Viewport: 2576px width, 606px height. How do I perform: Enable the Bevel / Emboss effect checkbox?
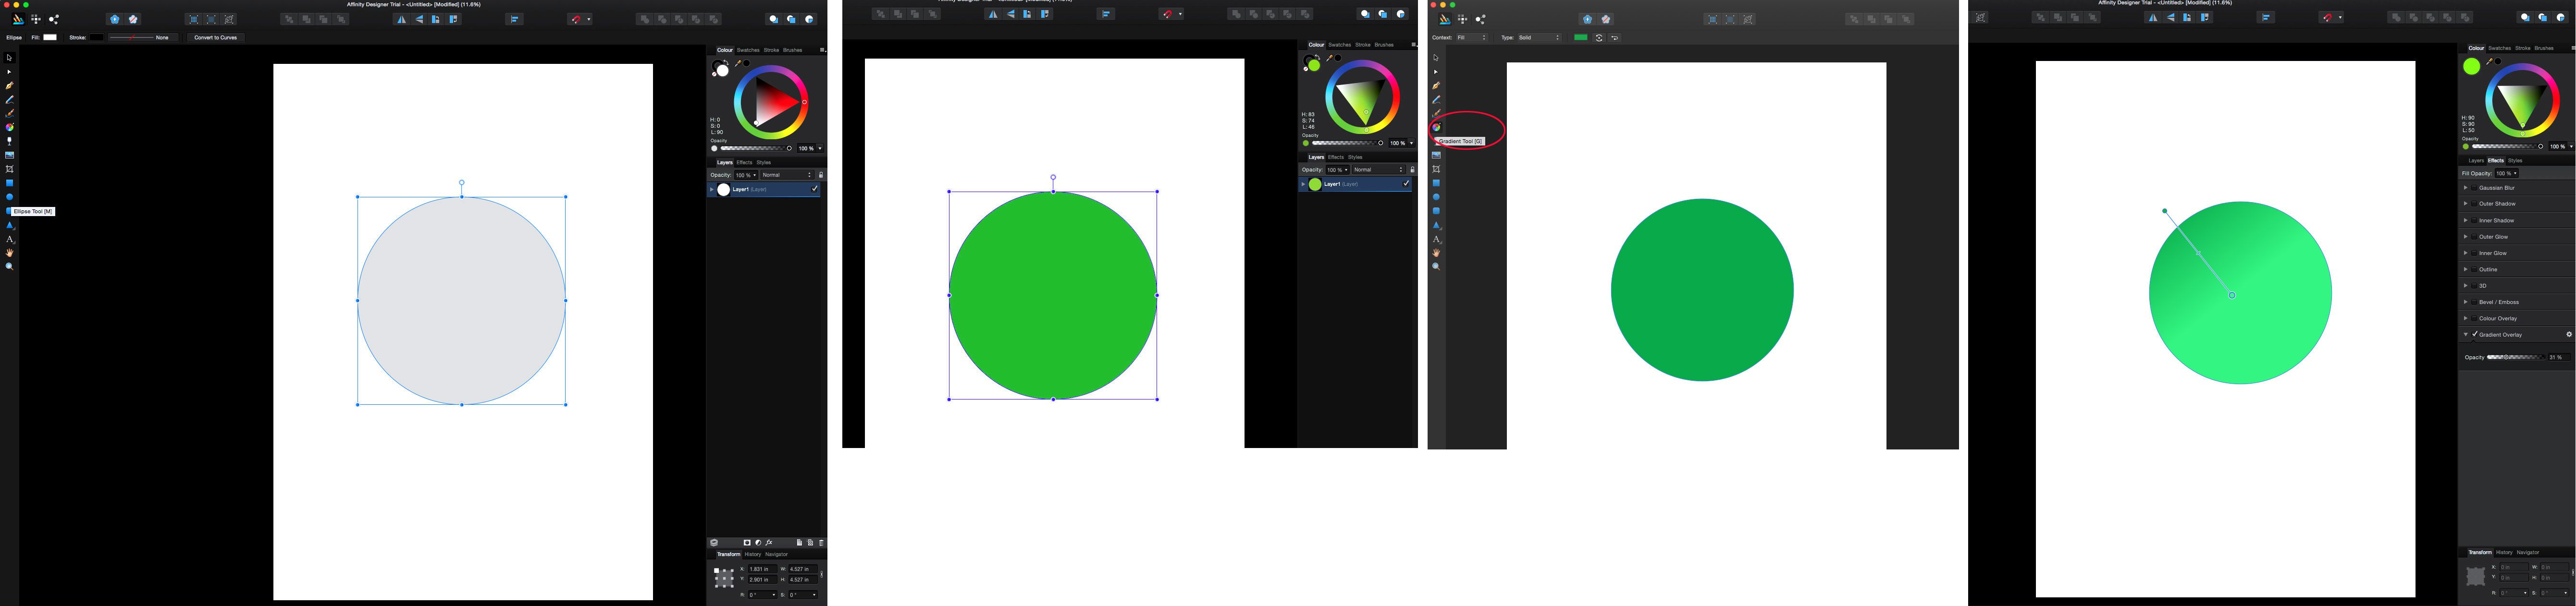tap(2474, 302)
